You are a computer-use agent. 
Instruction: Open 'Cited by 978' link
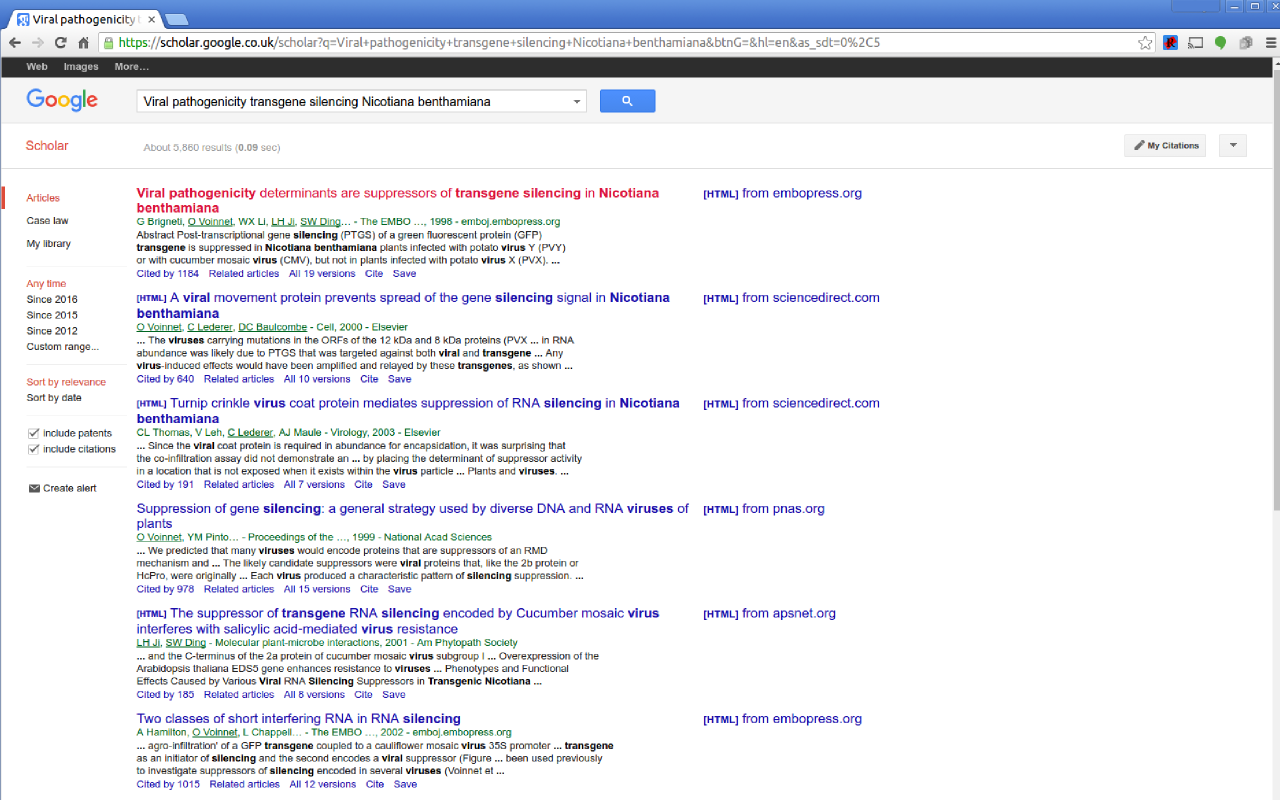165,589
